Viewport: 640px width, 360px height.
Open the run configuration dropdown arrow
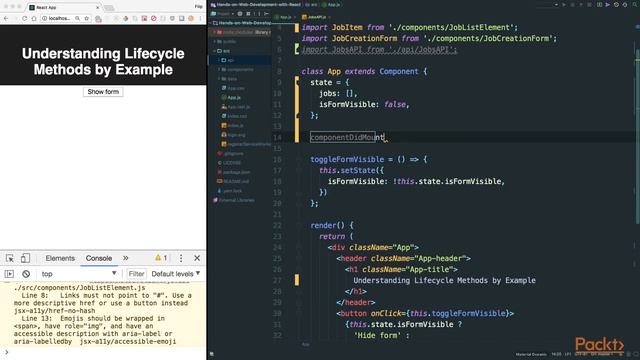[x=556, y=5]
